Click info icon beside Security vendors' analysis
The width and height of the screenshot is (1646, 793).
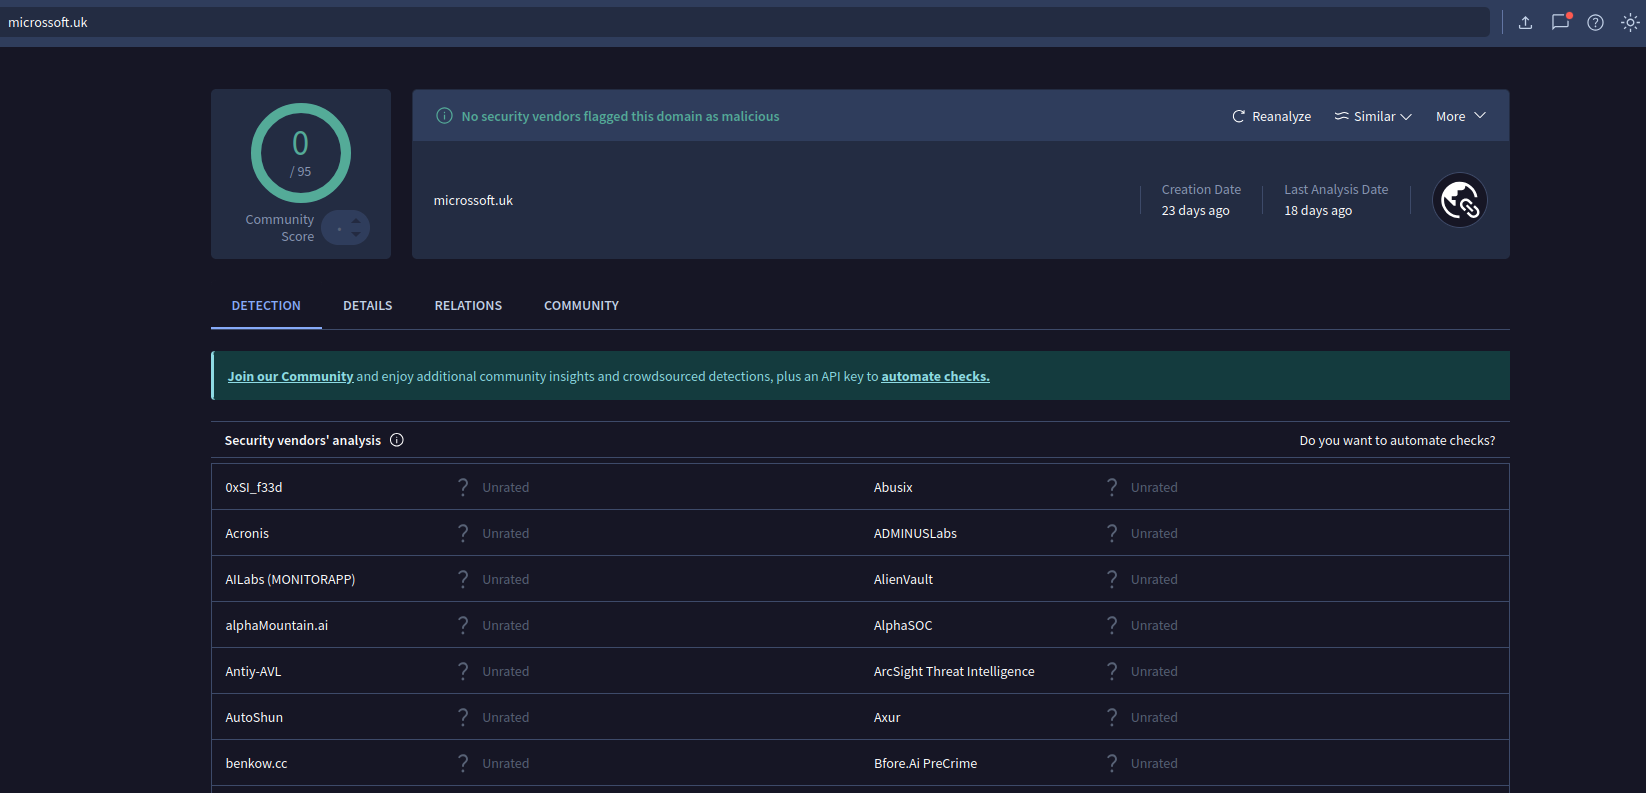[397, 440]
